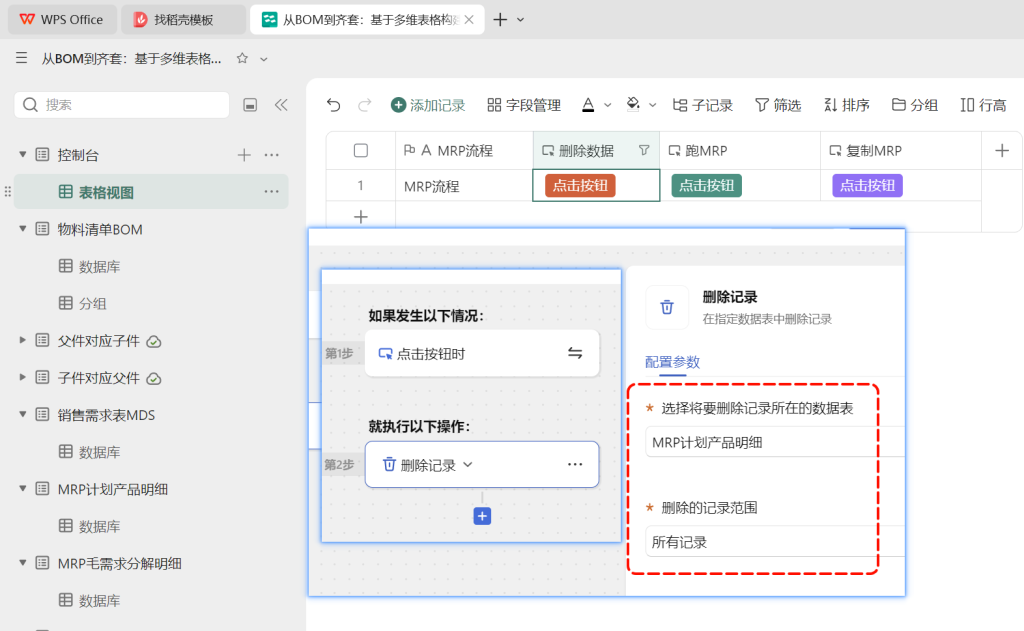Add a new column with plus icon
This screenshot has width=1024, height=631.
tap(1002, 151)
